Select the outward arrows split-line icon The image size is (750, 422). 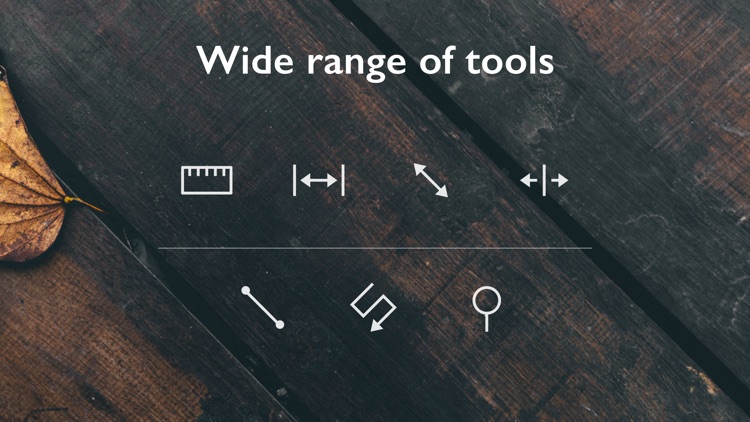pyautogui.click(x=544, y=180)
